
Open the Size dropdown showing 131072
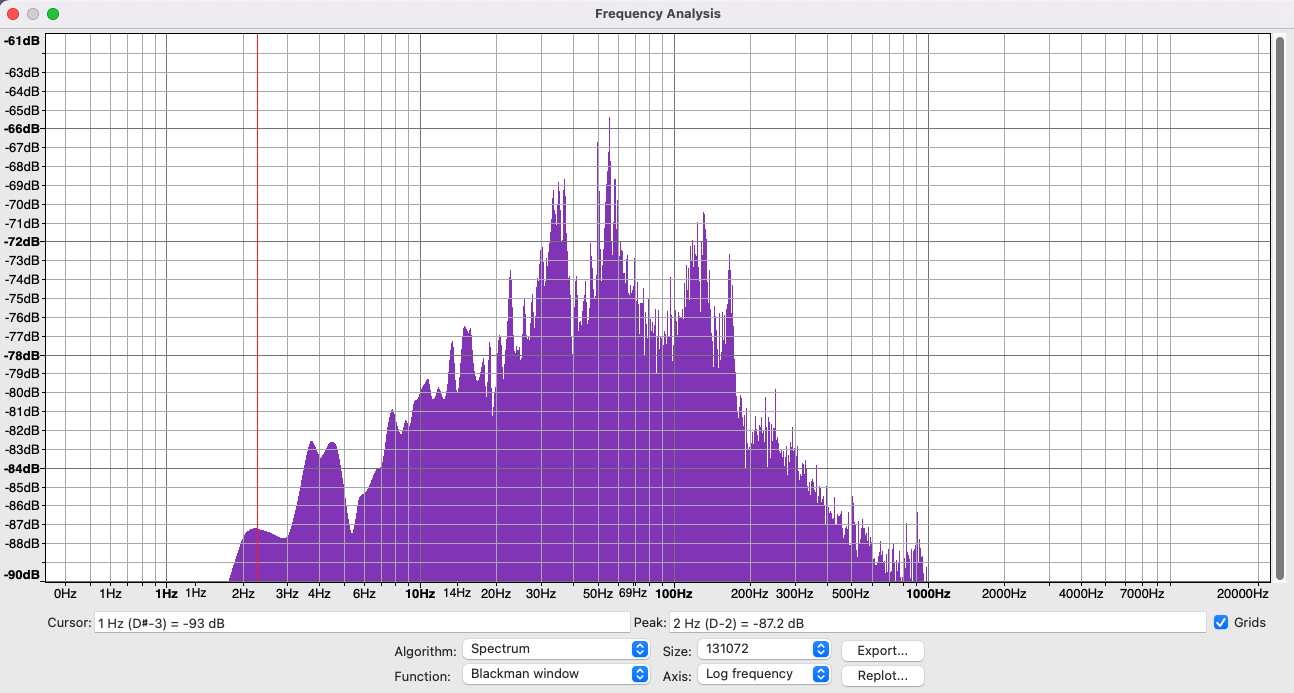tap(762, 649)
